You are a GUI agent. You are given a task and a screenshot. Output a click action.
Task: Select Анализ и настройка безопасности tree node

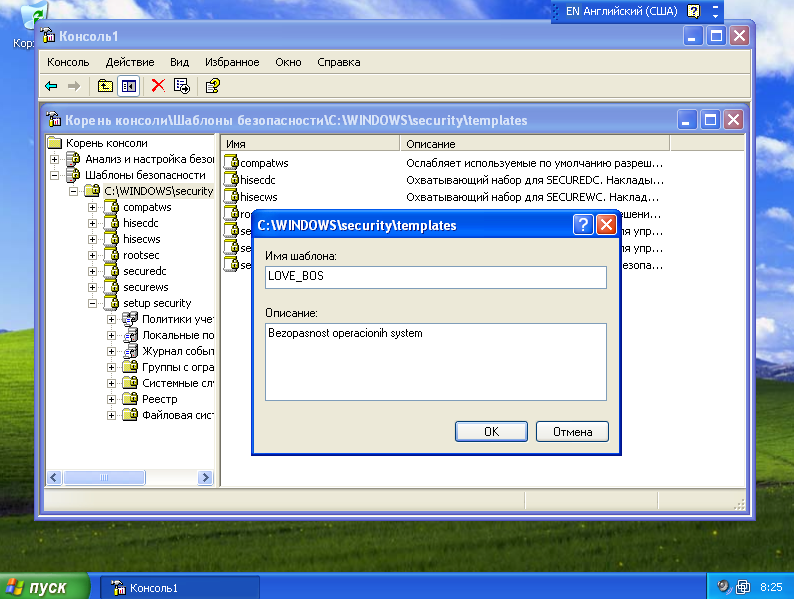(x=149, y=159)
